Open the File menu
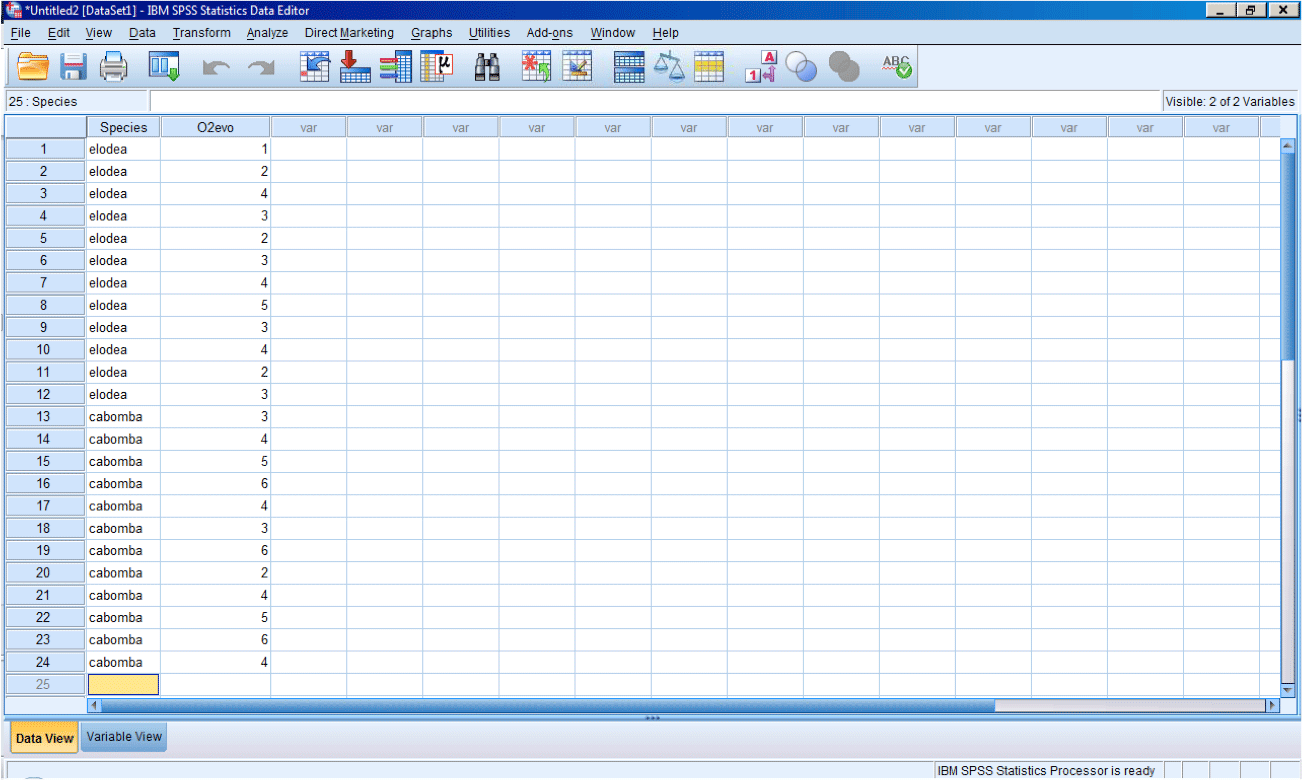 coord(20,33)
